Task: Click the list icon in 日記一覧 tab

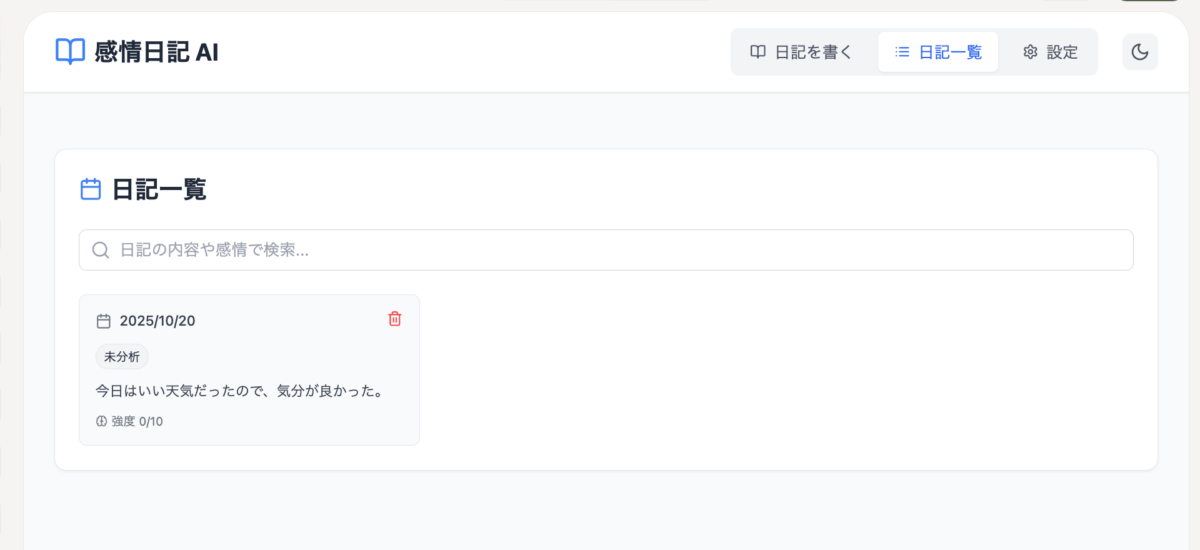Action: tap(902, 52)
